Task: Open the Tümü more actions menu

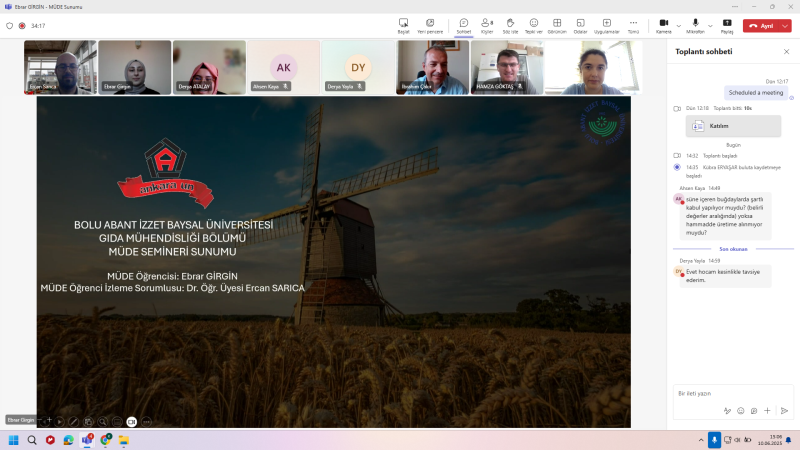Action: point(633,26)
